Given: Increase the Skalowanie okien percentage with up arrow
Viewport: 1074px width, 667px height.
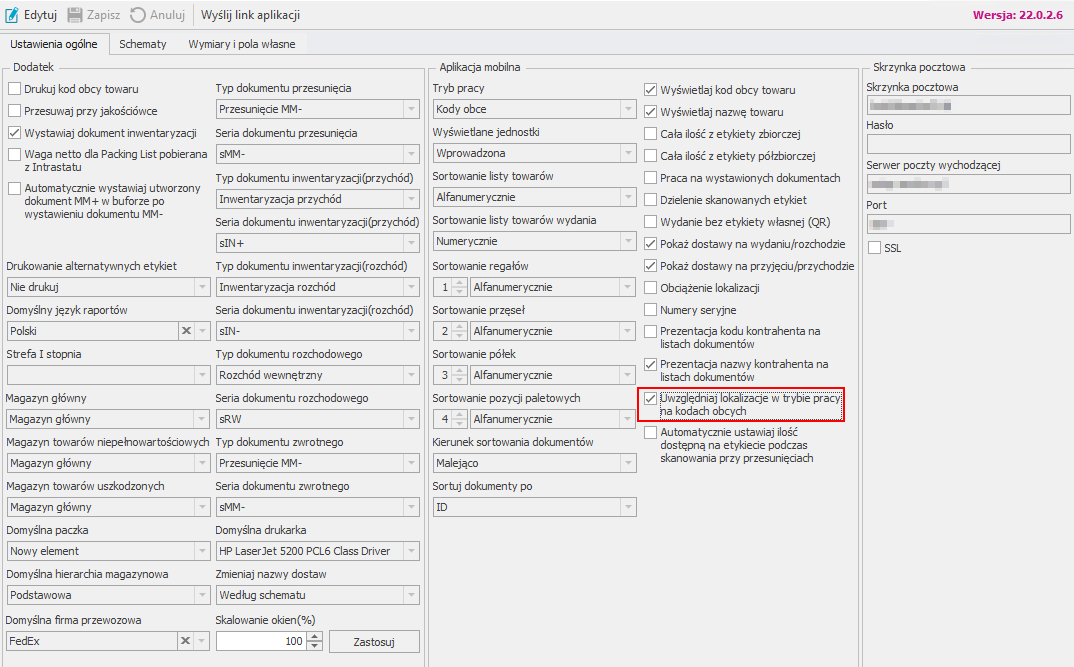Looking at the screenshot, I should pos(315,636).
